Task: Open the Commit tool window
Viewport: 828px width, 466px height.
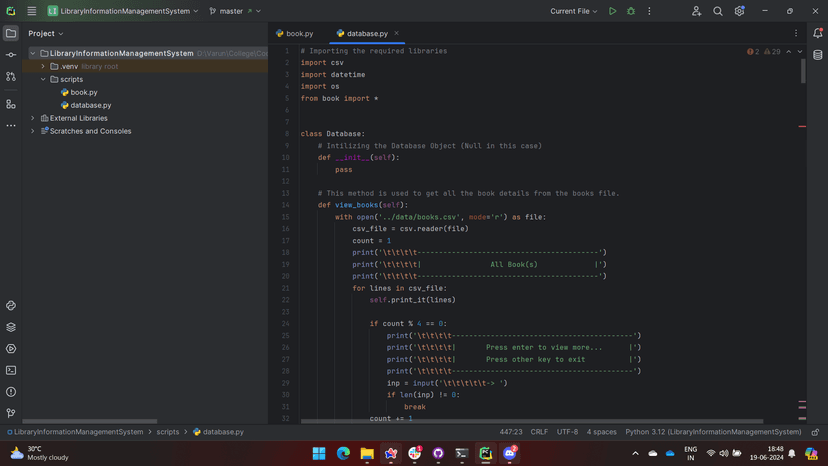Action: point(11,55)
